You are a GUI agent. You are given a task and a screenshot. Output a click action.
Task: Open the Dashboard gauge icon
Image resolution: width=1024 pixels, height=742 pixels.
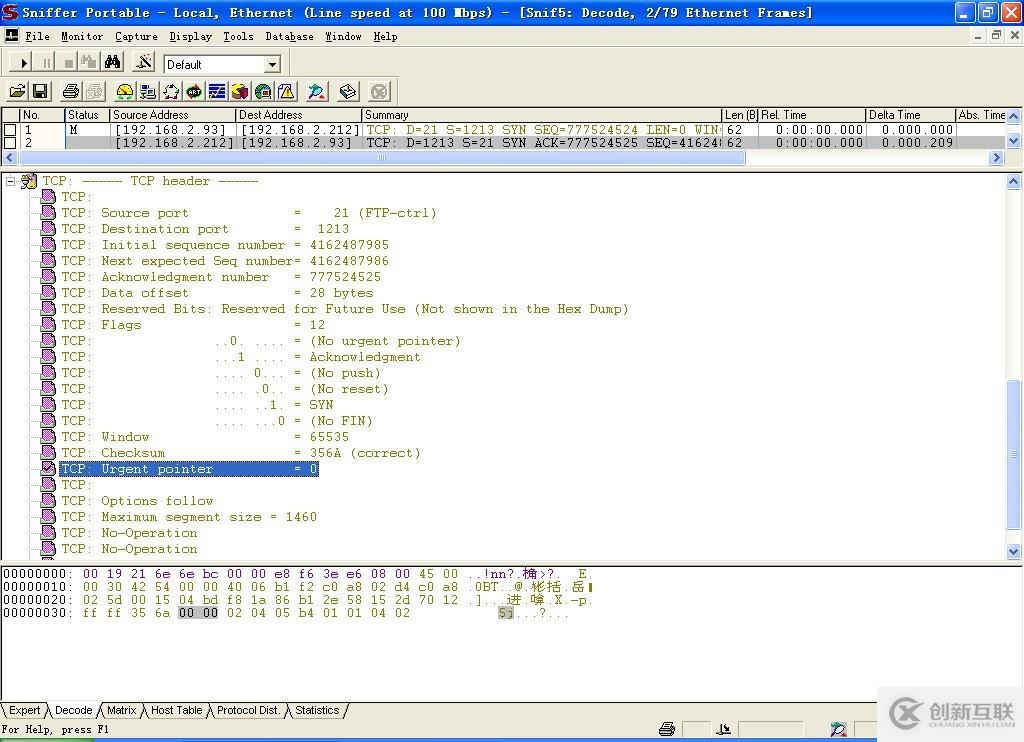pyautogui.click(x=125, y=91)
